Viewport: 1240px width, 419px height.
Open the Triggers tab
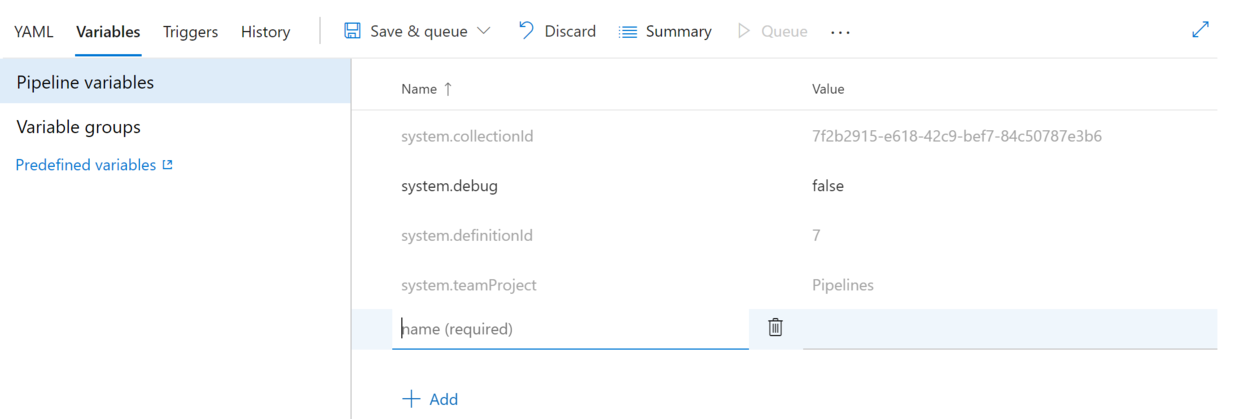pos(190,32)
